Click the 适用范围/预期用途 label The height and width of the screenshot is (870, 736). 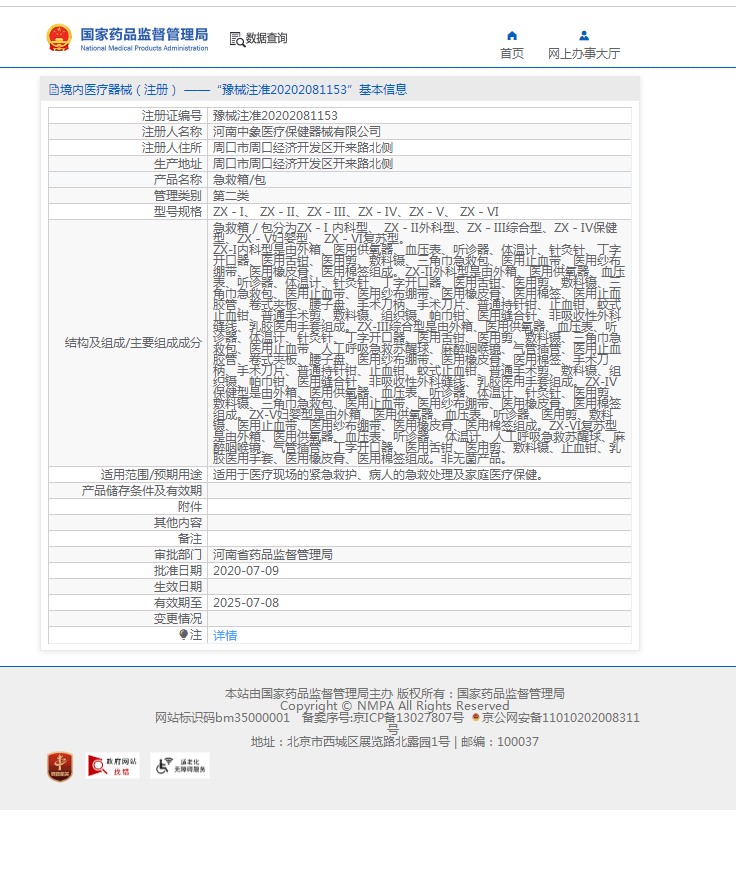point(152,475)
